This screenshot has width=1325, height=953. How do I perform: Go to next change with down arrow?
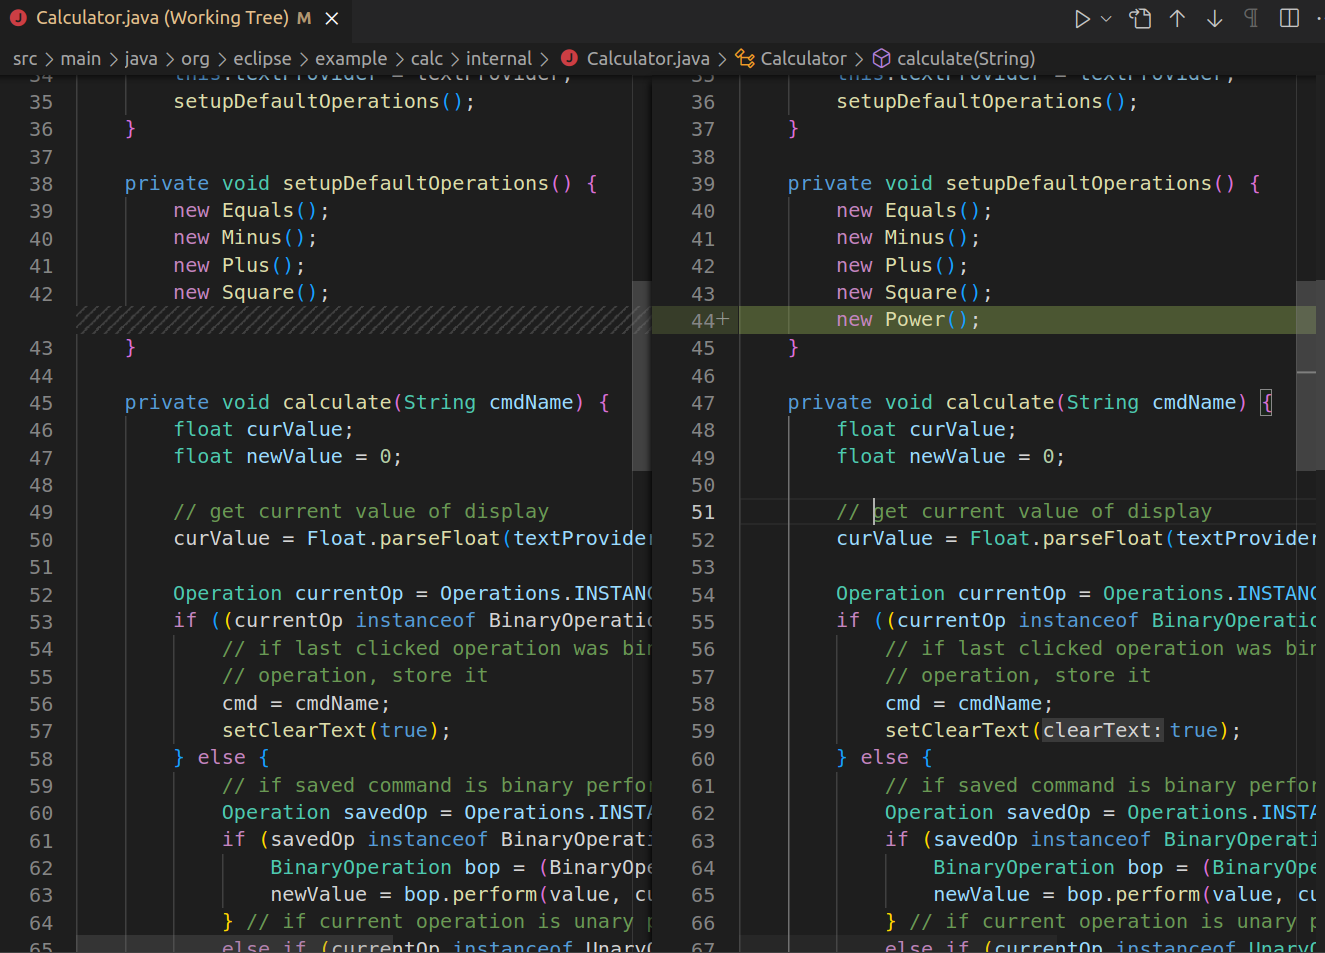click(1214, 19)
